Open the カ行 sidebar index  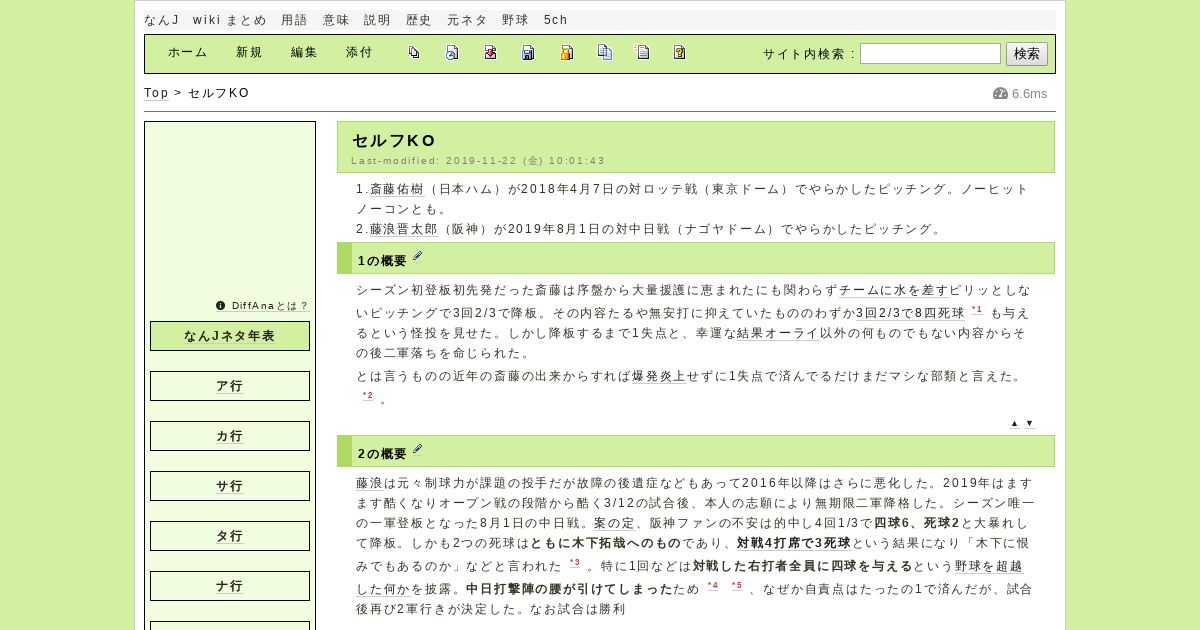(x=230, y=436)
